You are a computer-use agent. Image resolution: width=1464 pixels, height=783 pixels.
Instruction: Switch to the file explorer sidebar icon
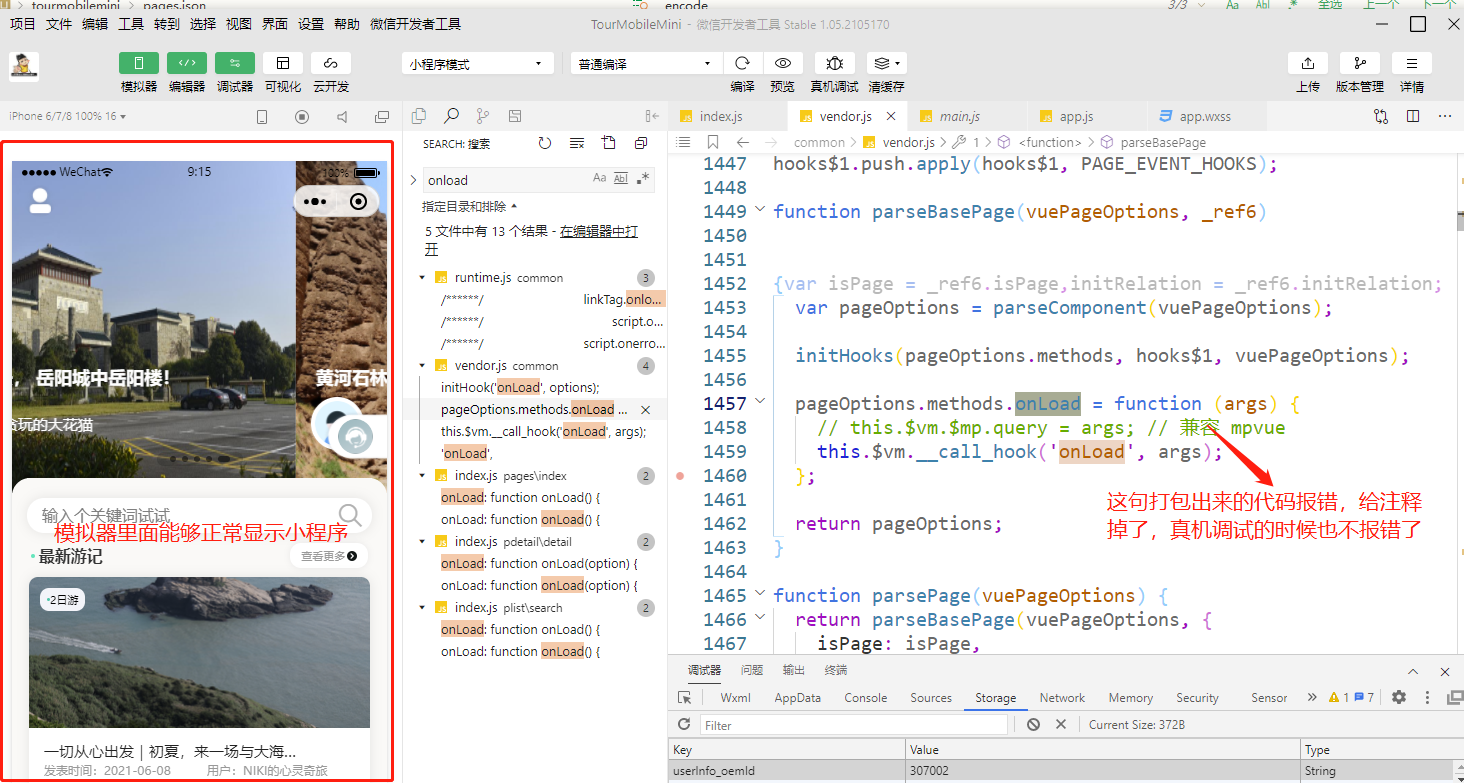point(419,116)
